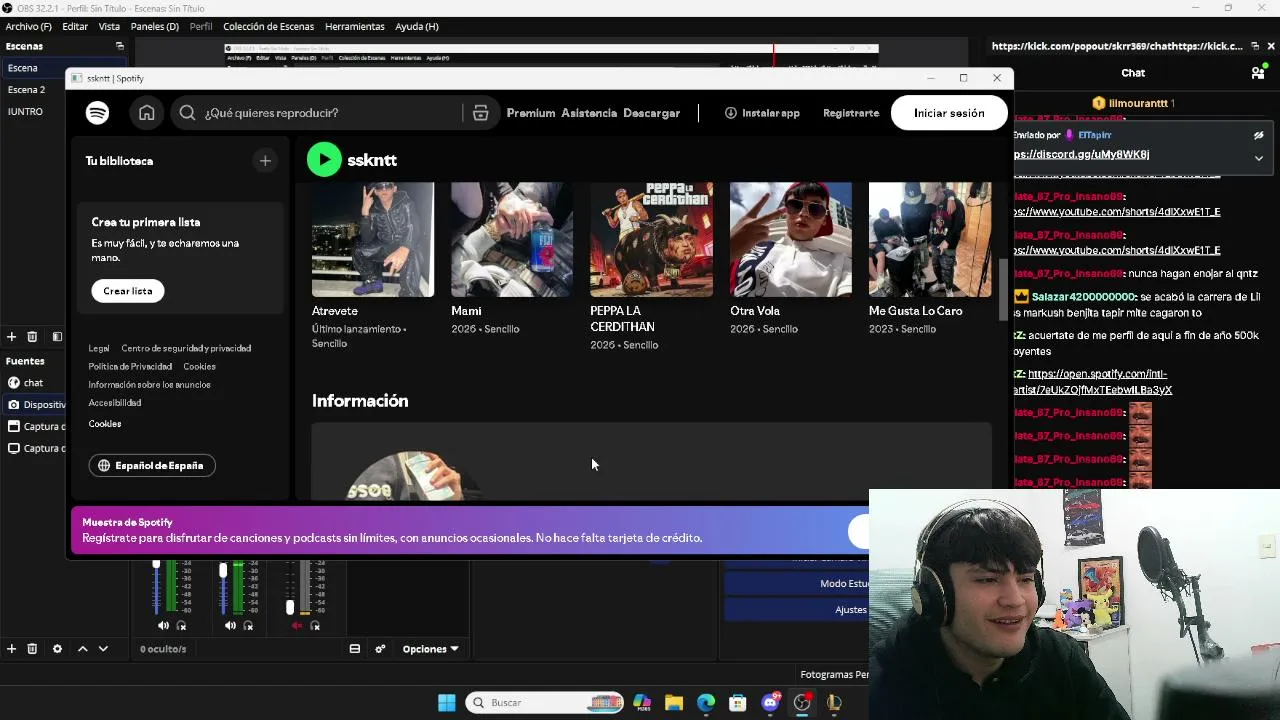This screenshot has width=1280, height=720.
Task: Click Instalar app in Spotify header
Action: click(x=762, y=113)
